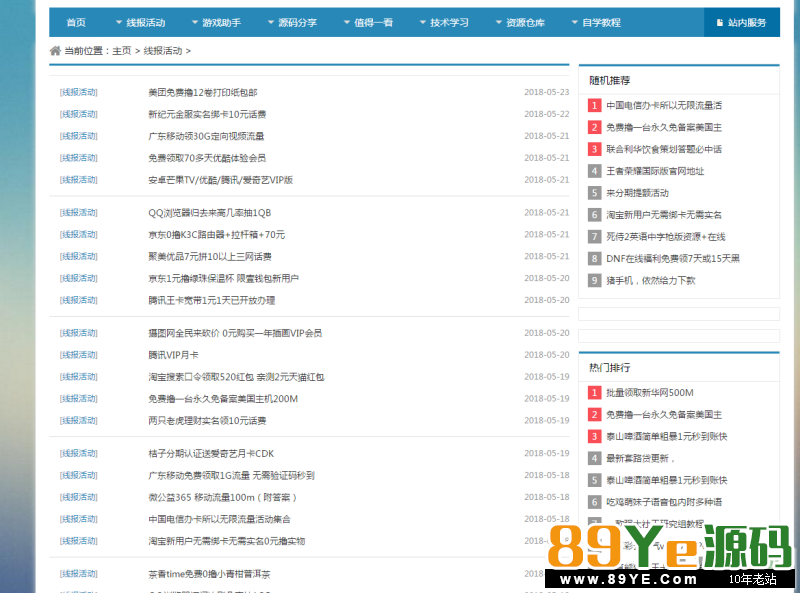Viewport: 800px width, 593px height.
Task: Open article 腾讯VIP月卡
Action: (x=173, y=355)
